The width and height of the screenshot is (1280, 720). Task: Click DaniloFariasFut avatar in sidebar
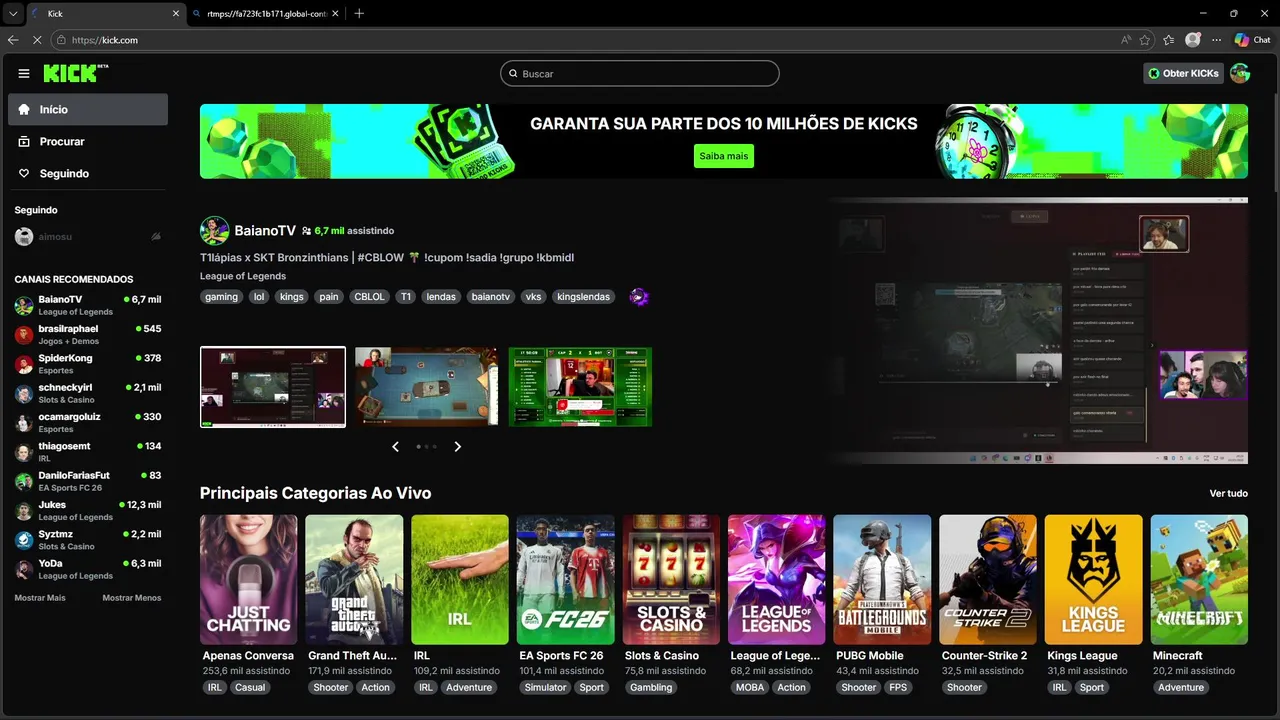[24, 482]
